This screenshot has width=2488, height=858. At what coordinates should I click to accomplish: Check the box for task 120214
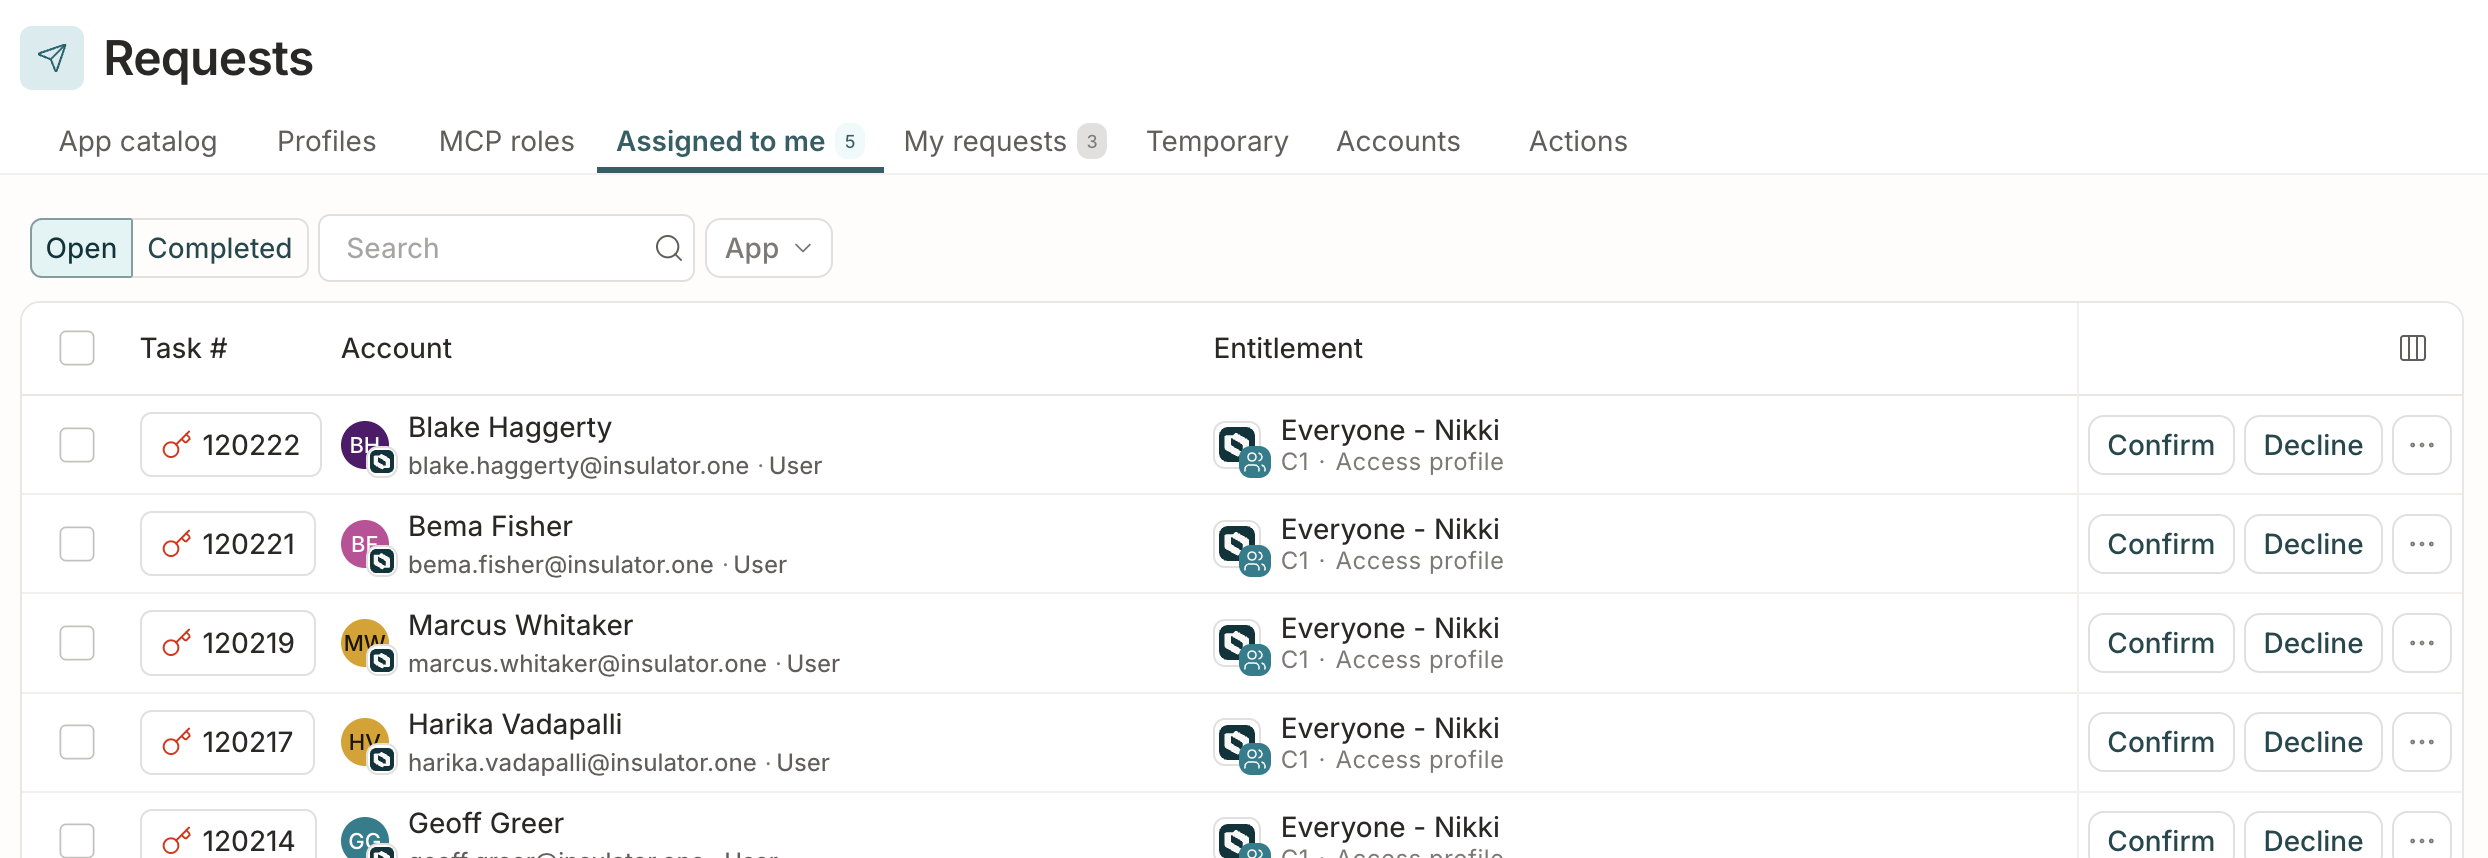(x=77, y=840)
